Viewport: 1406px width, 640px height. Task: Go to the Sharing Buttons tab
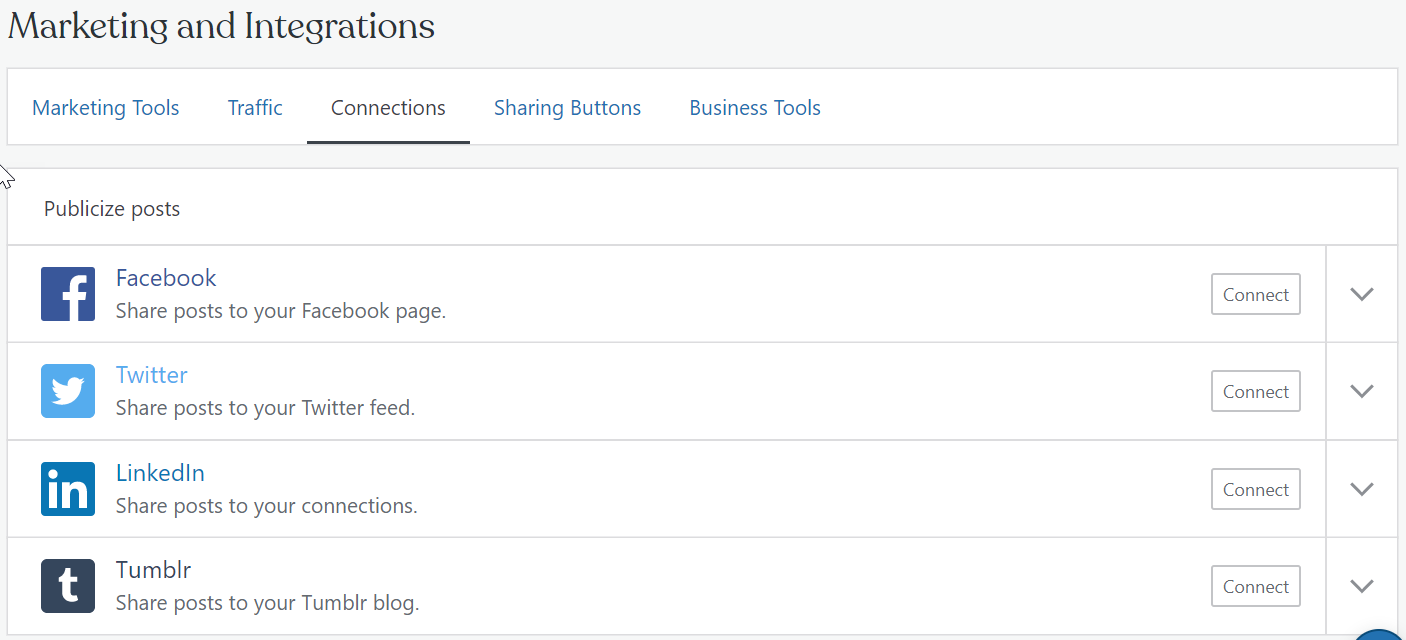(567, 108)
